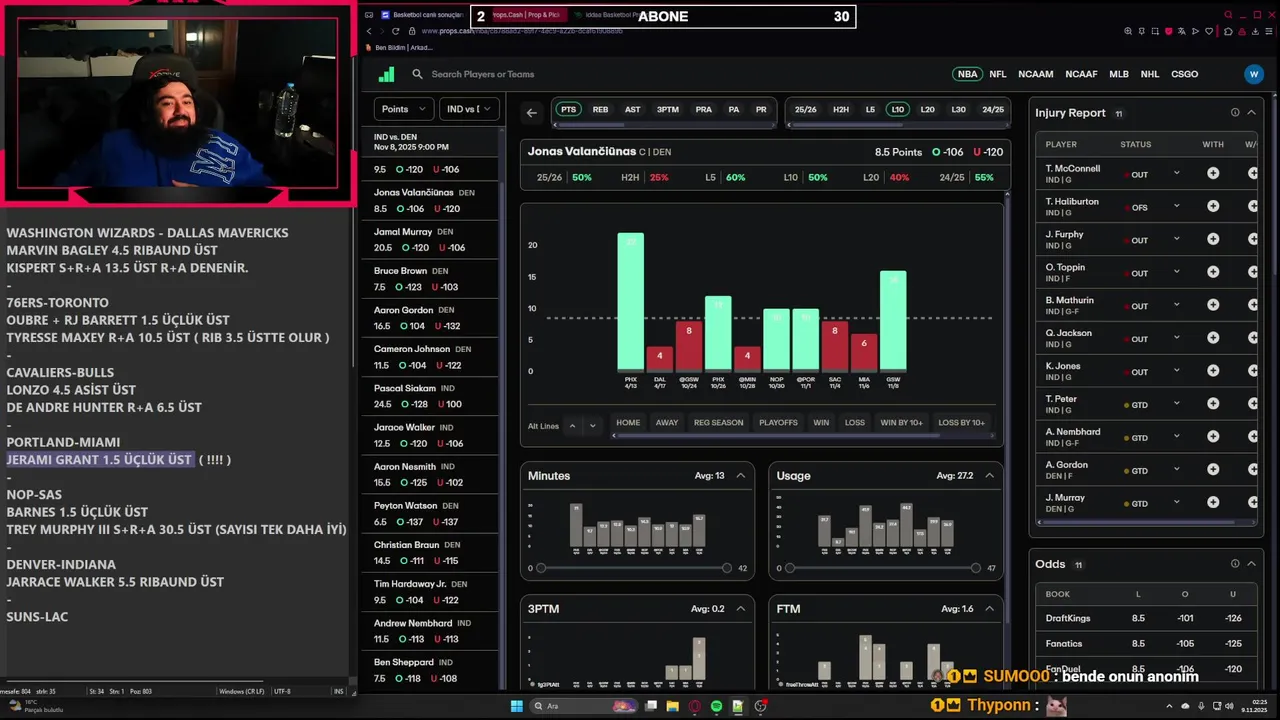Image resolution: width=1280 pixels, height=720 pixels.
Task: Switch to the PRA stat tab
Action: [704, 110]
